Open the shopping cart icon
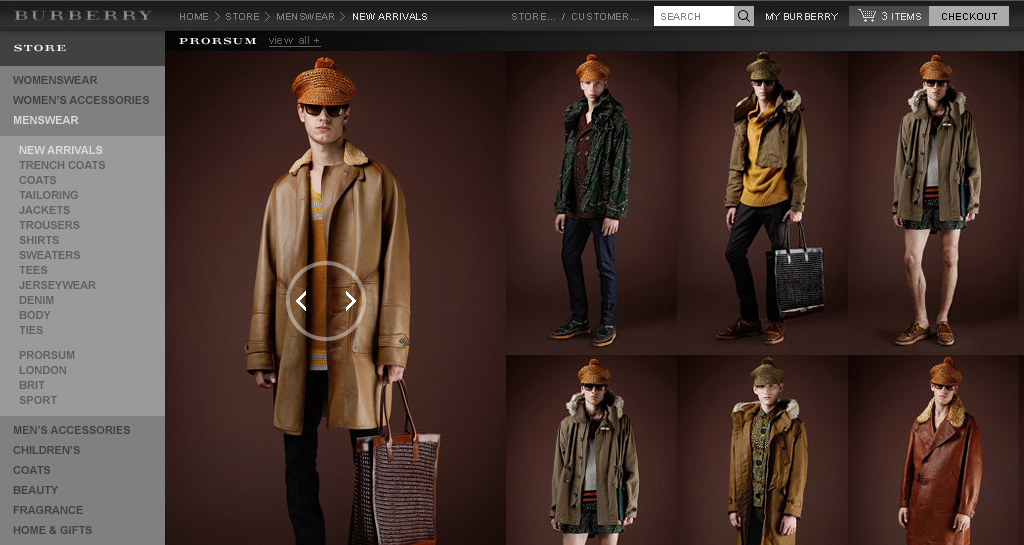 click(866, 16)
